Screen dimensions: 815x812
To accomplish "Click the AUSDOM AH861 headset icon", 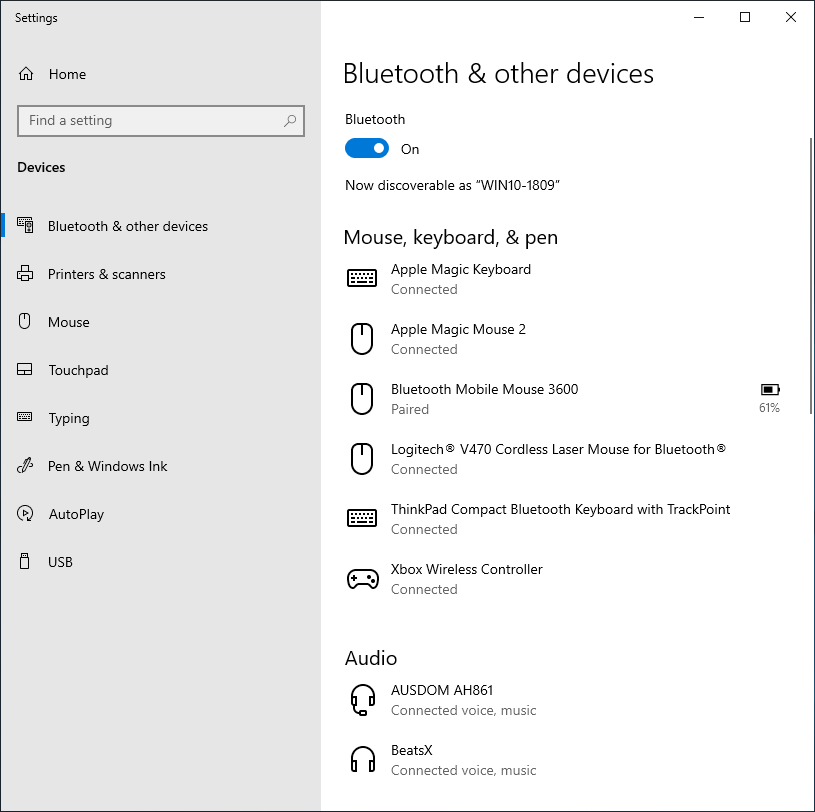I will (x=362, y=700).
